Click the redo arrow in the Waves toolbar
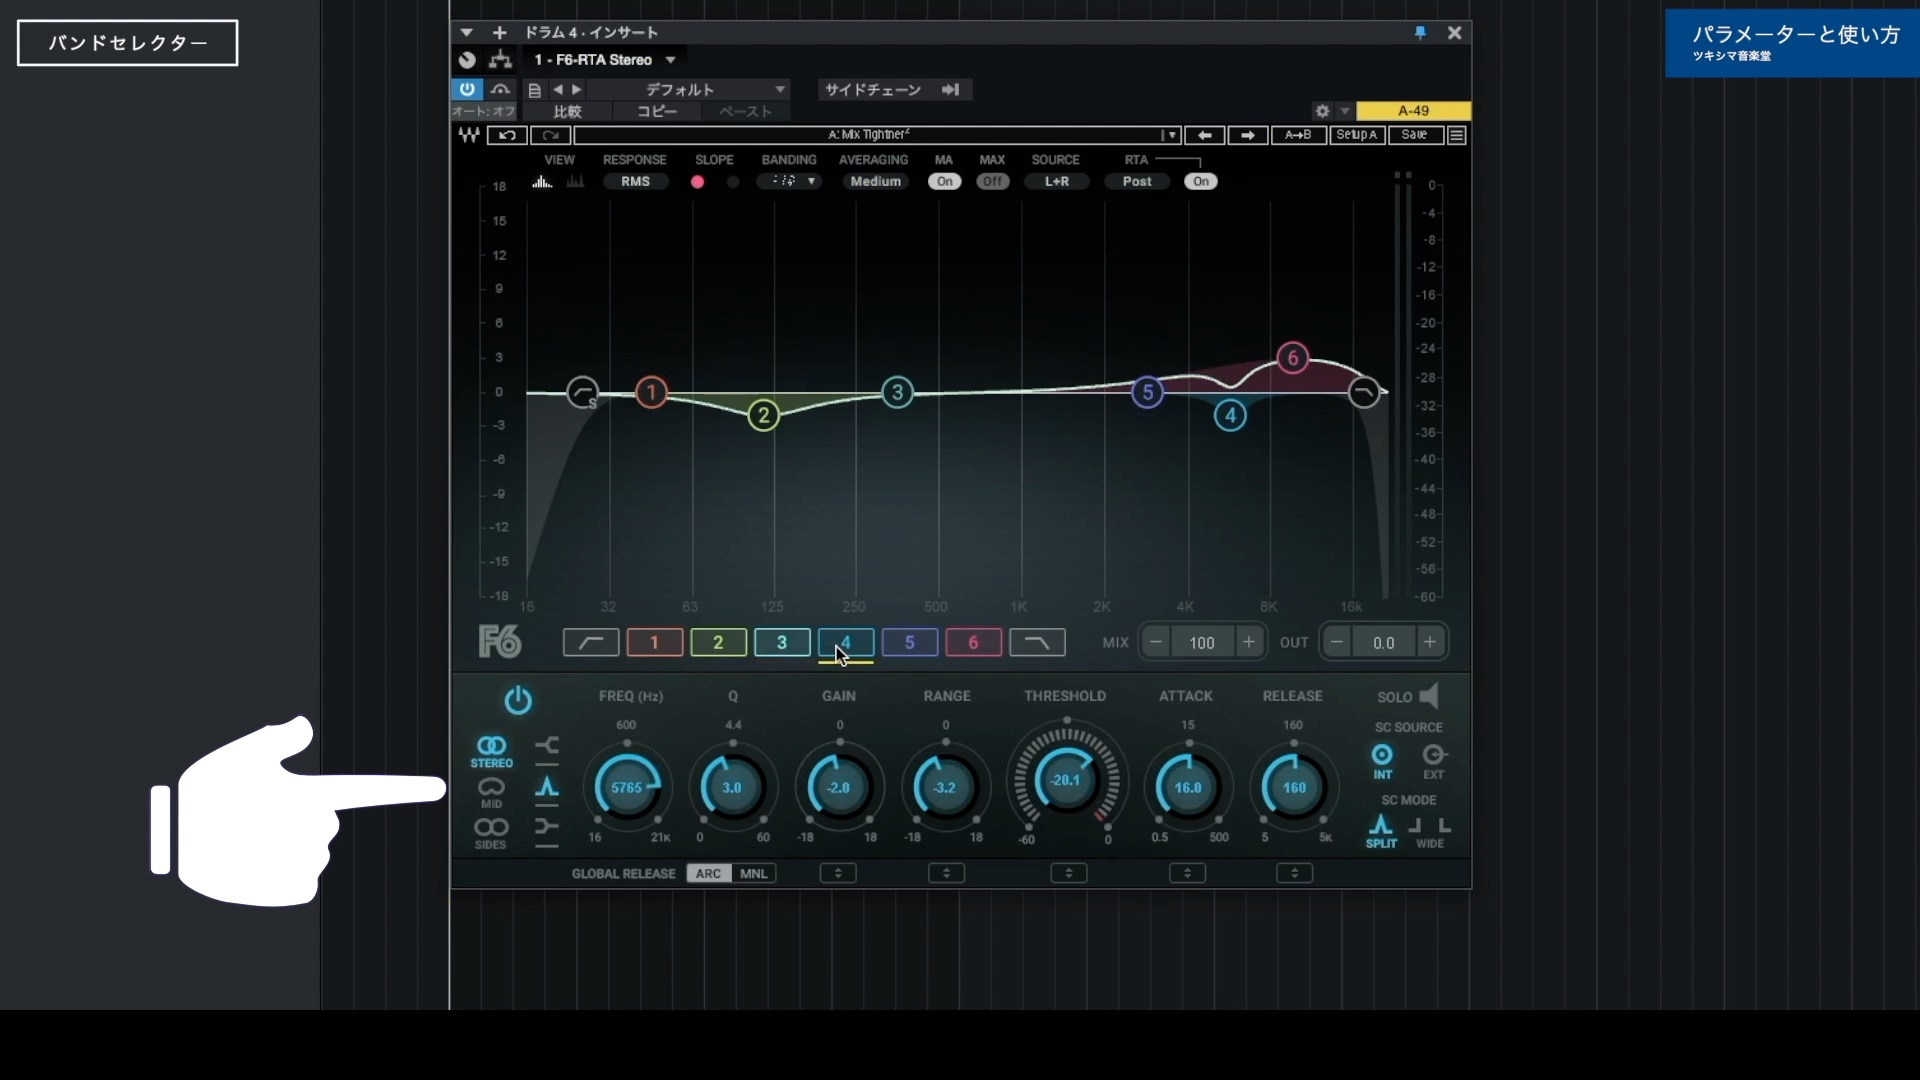 pos(551,135)
